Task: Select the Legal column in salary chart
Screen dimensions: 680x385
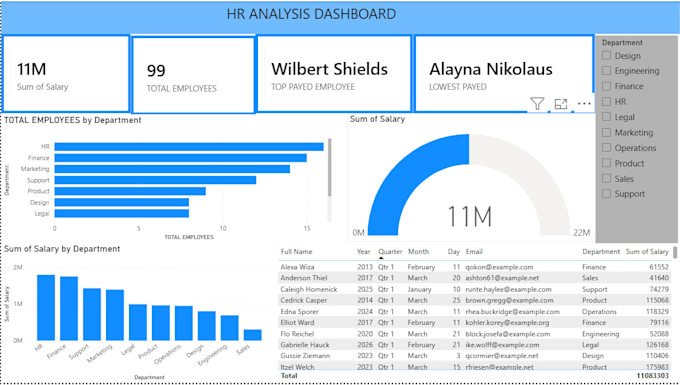Action: [138, 322]
